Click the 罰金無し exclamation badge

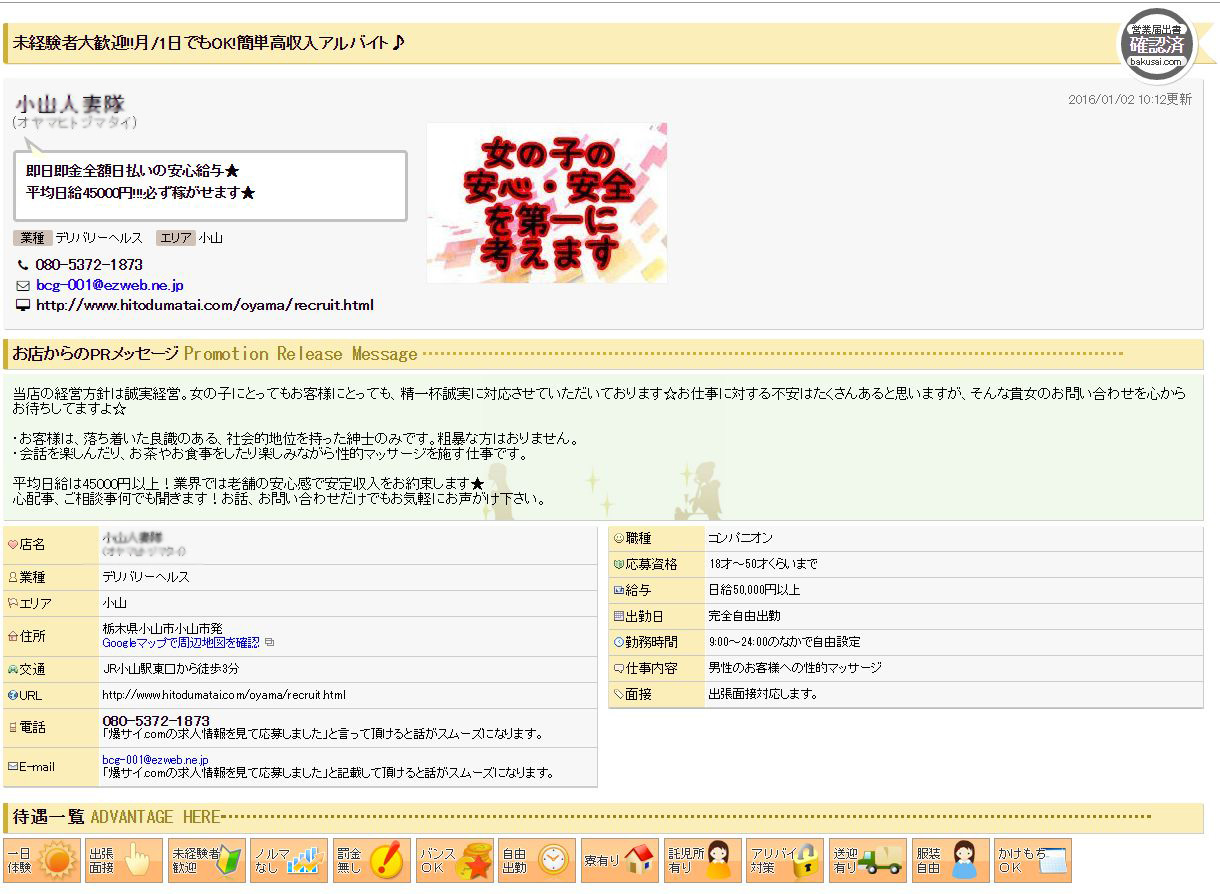(372, 860)
